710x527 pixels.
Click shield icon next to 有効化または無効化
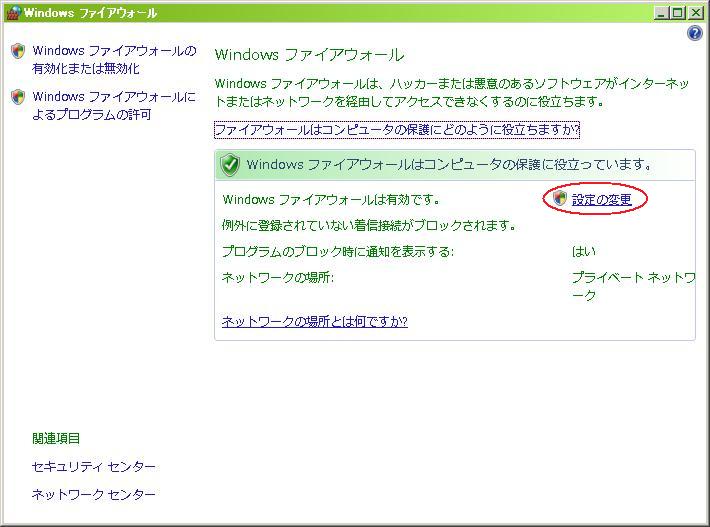pyautogui.click(x=18, y=51)
